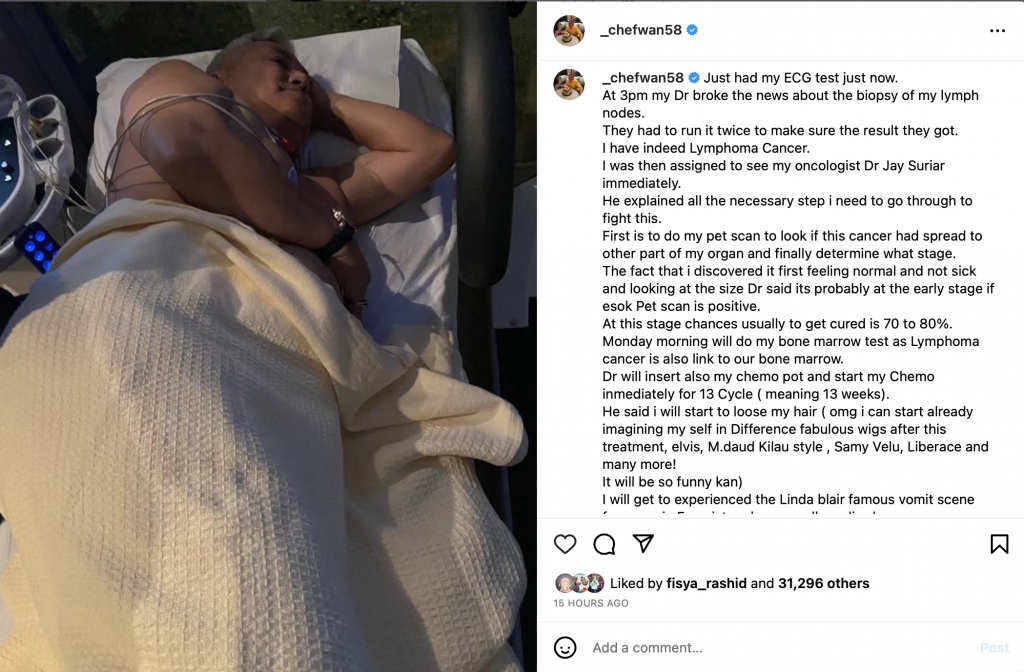Open _chefwan58 username link in header

[641, 29]
